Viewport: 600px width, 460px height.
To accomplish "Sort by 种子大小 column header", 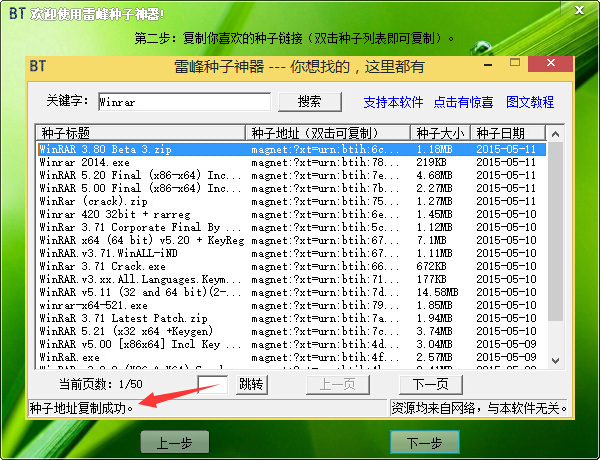I will pyautogui.click(x=440, y=133).
